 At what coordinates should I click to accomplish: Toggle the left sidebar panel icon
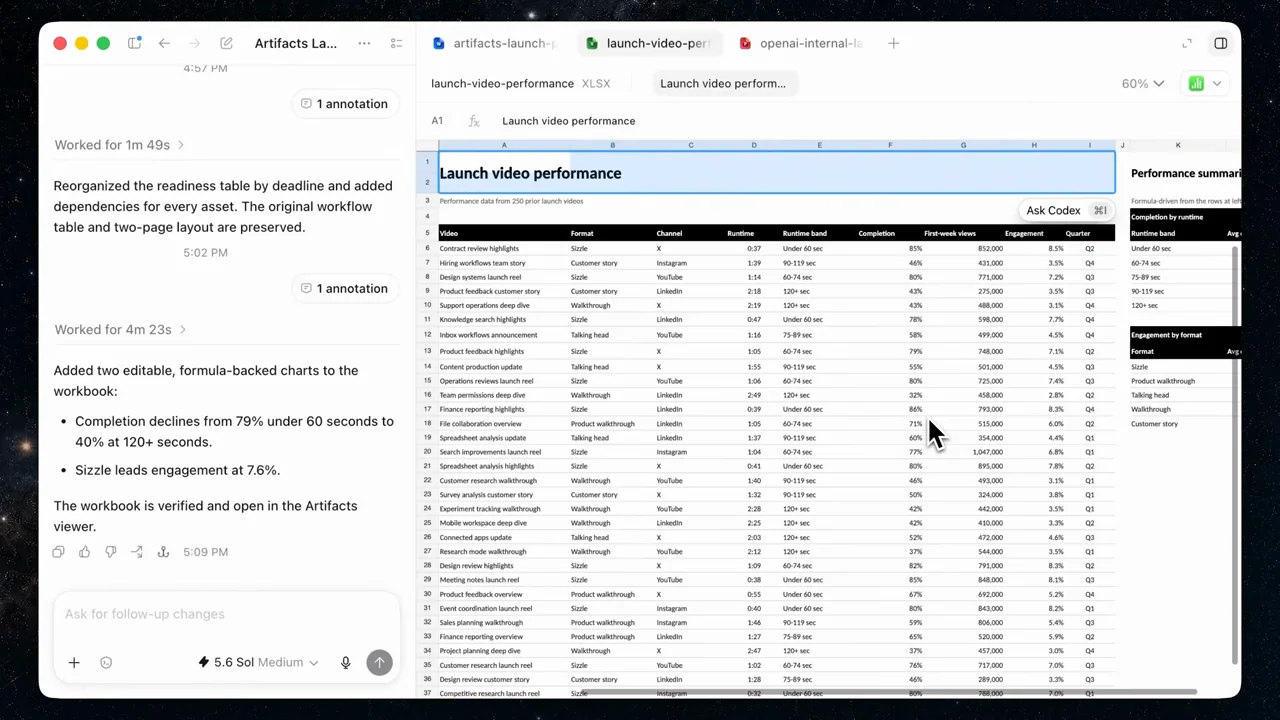tap(134, 43)
